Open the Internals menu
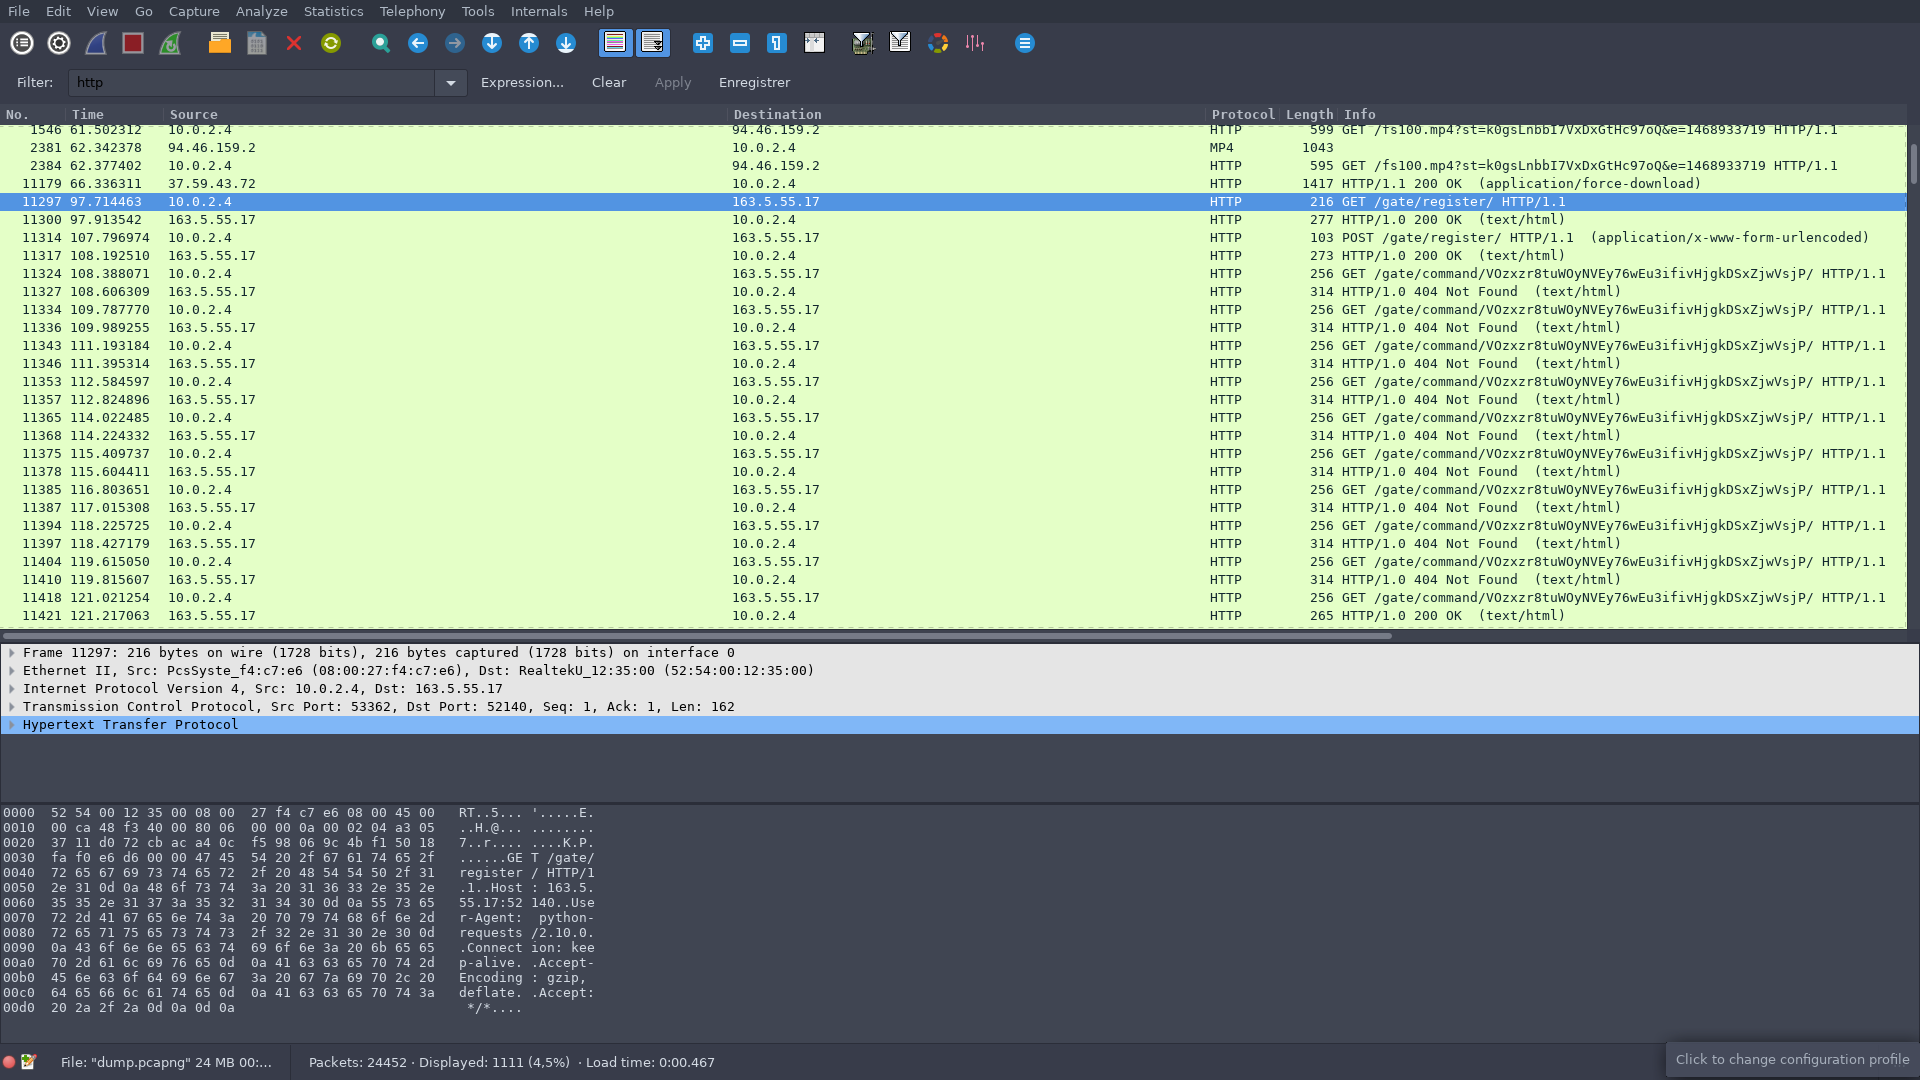Image resolution: width=1920 pixels, height=1080 pixels. click(x=539, y=11)
